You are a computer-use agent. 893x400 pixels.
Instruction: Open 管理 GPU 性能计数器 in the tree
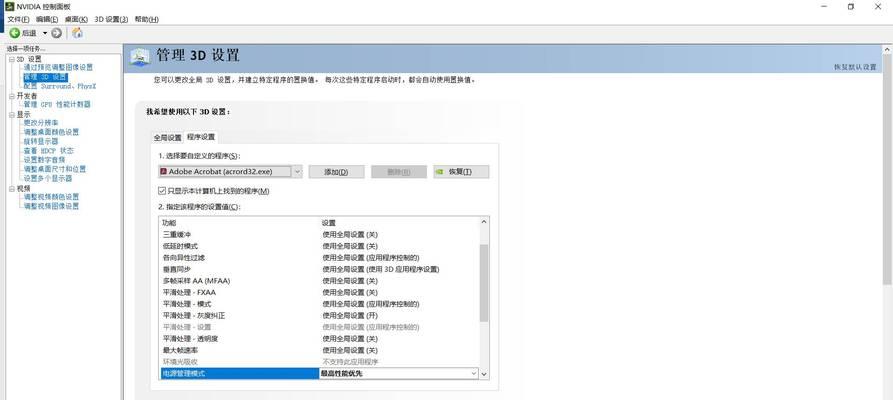point(56,104)
